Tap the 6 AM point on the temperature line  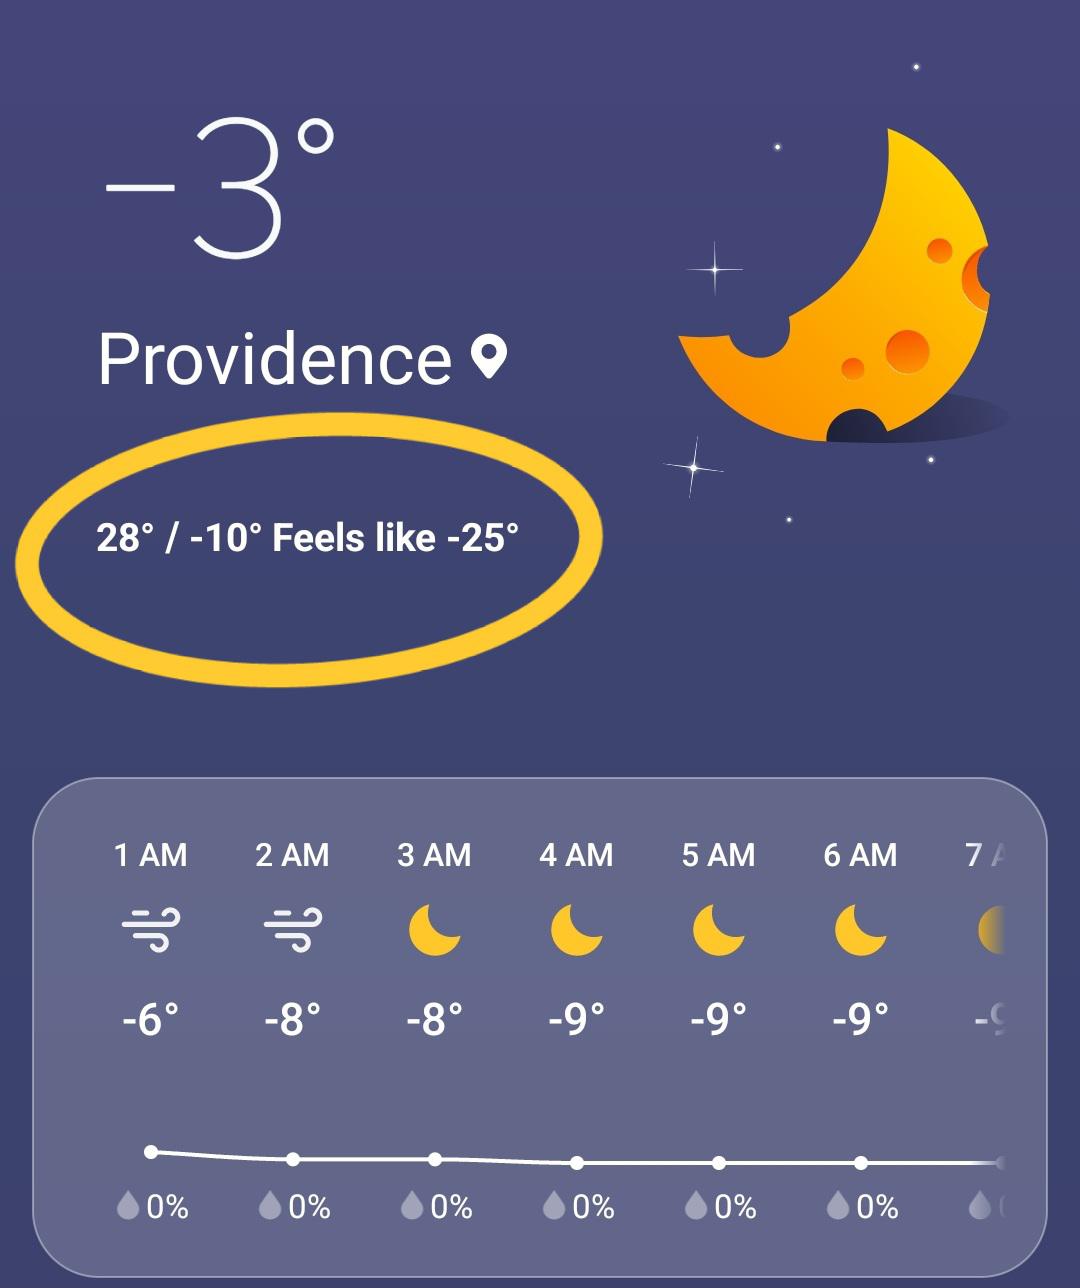pos(861,1163)
